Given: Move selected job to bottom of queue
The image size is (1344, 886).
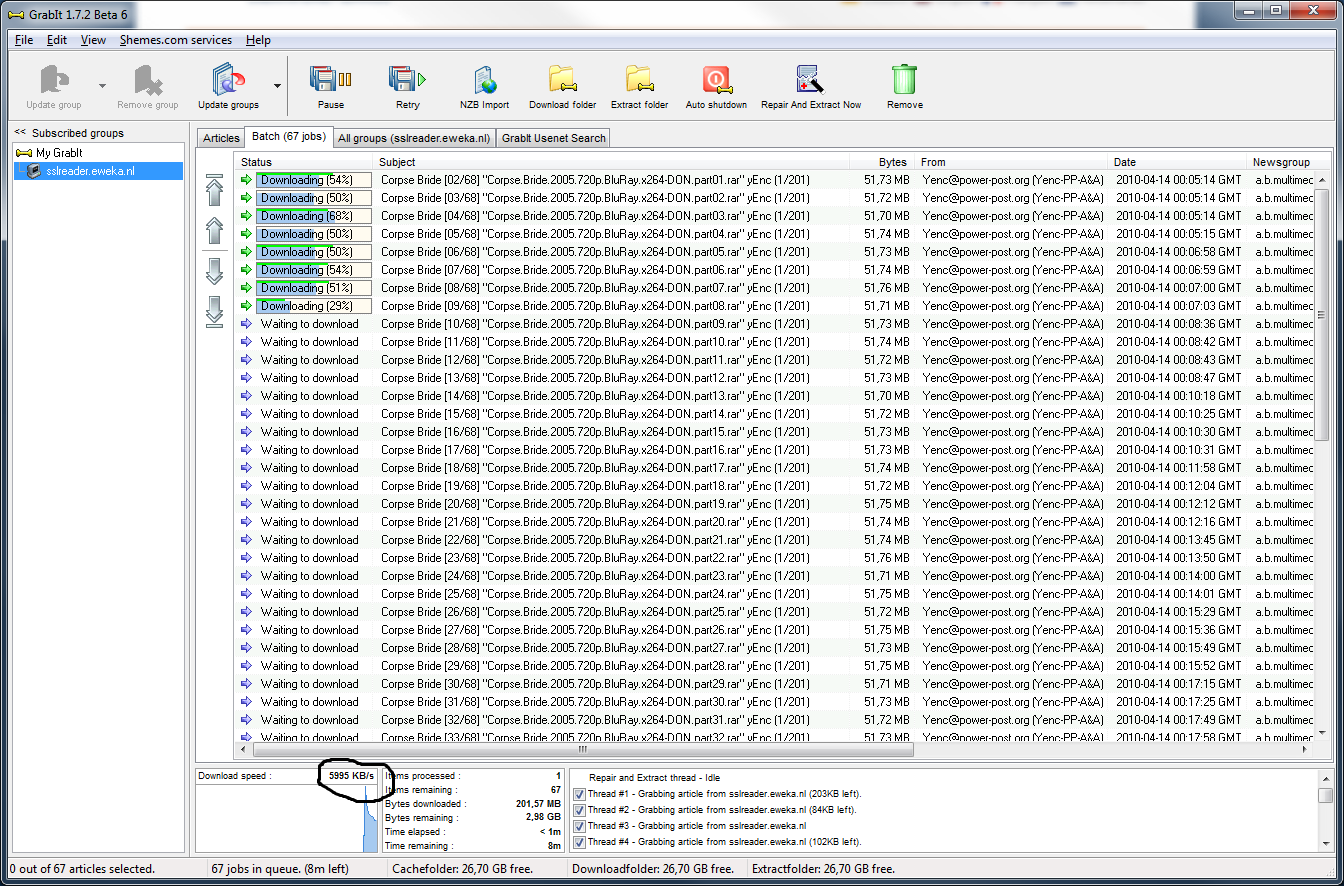Looking at the screenshot, I should [x=214, y=311].
